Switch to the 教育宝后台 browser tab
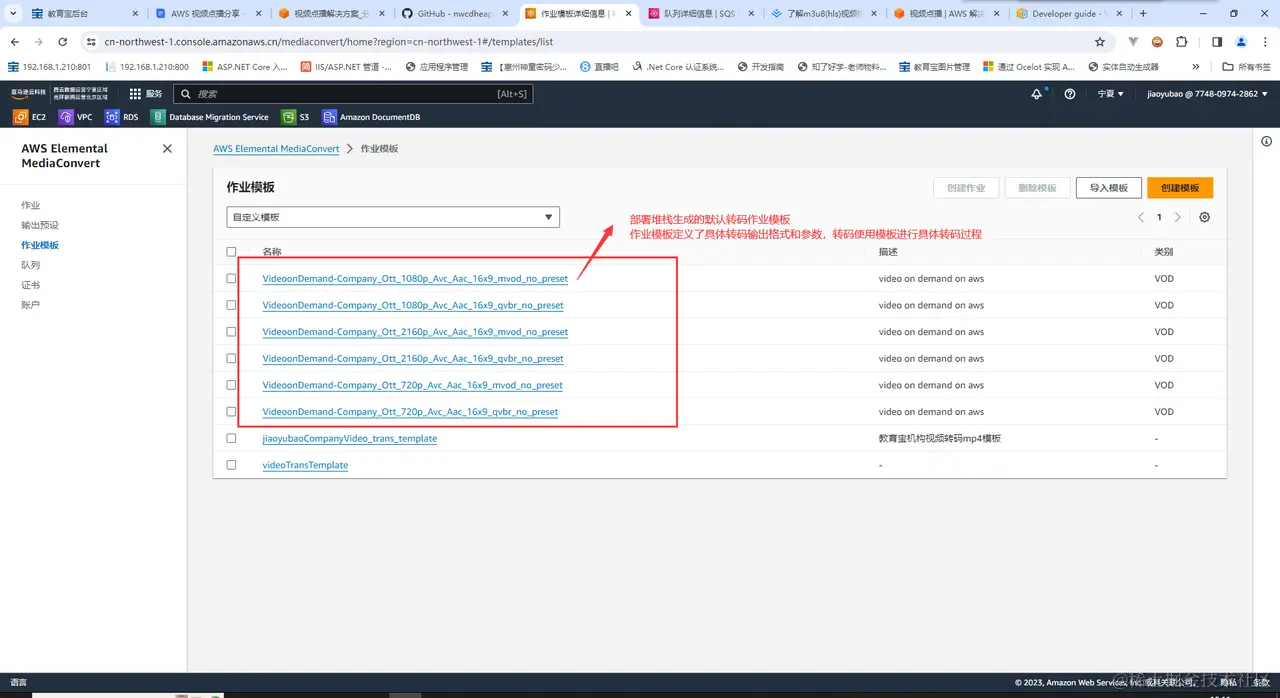This screenshot has height=698, width=1280. [x=85, y=14]
